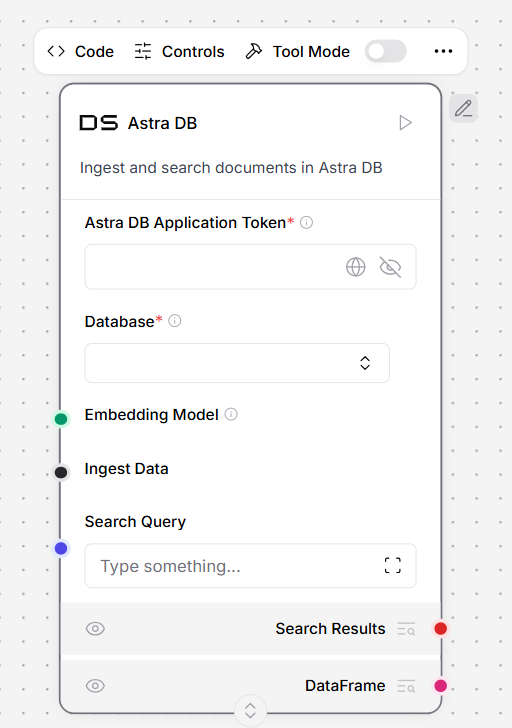Viewport: 512px width, 728px height.
Task: Inspect the DataFrame output icon
Action: [406, 686]
